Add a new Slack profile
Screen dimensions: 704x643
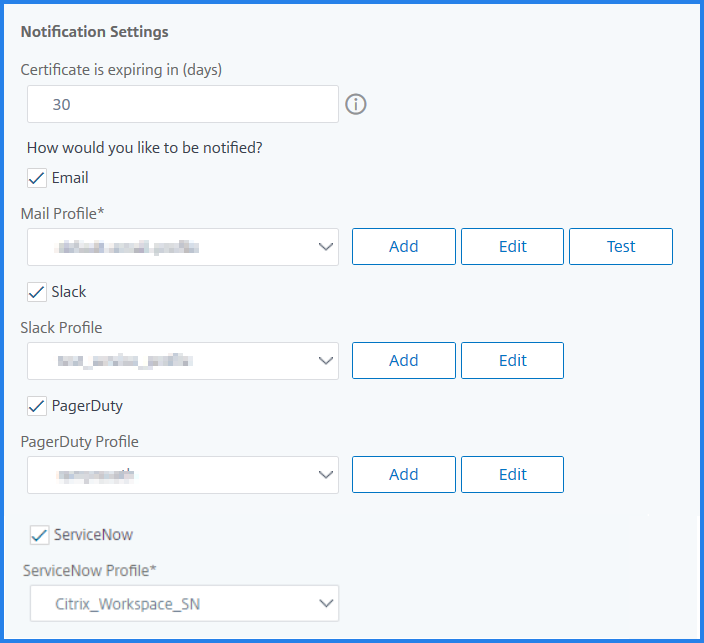click(404, 361)
